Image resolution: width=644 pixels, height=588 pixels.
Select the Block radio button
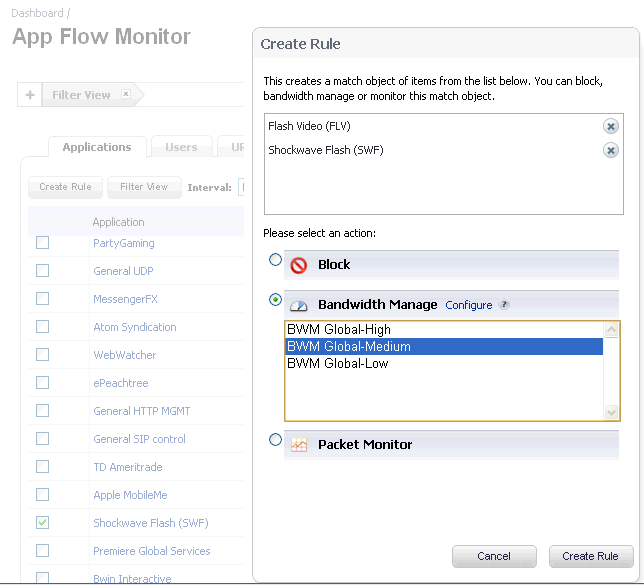point(275,260)
